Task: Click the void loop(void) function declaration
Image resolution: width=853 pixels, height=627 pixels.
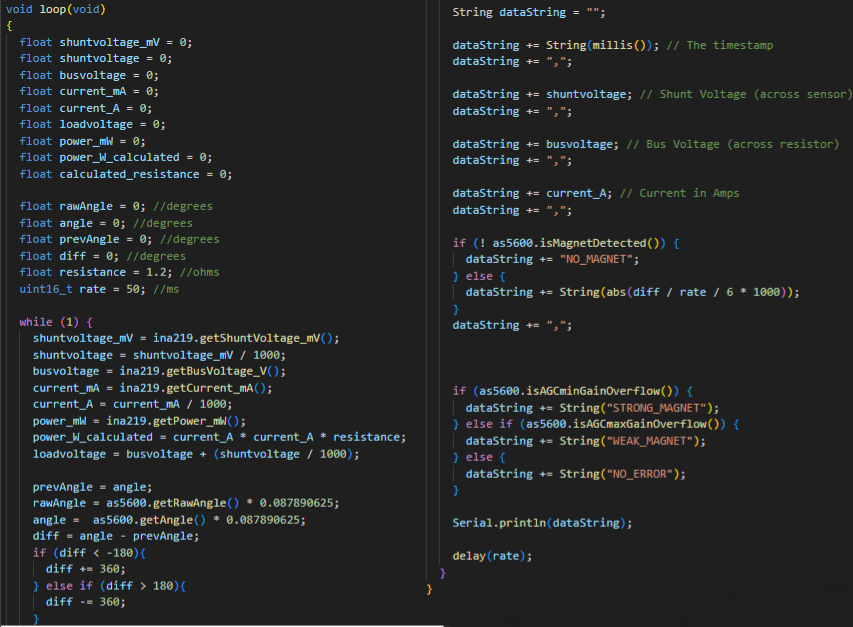Action: coord(56,9)
